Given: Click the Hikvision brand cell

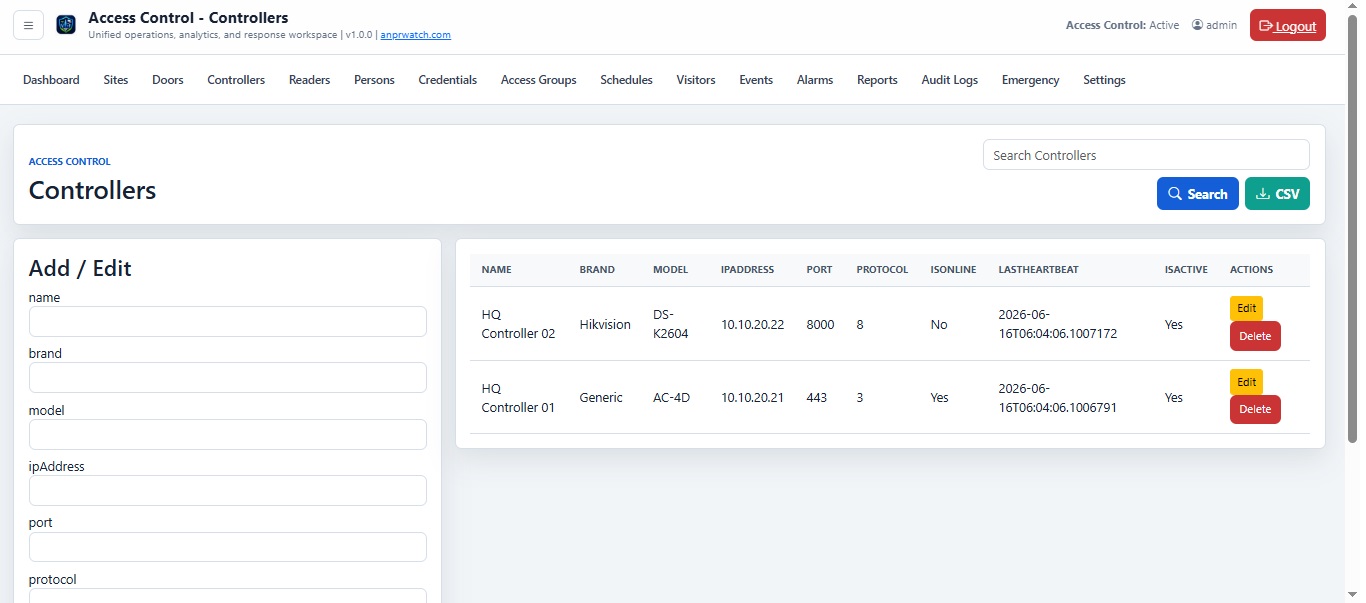Looking at the screenshot, I should pyautogui.click(x=605, y=325).
